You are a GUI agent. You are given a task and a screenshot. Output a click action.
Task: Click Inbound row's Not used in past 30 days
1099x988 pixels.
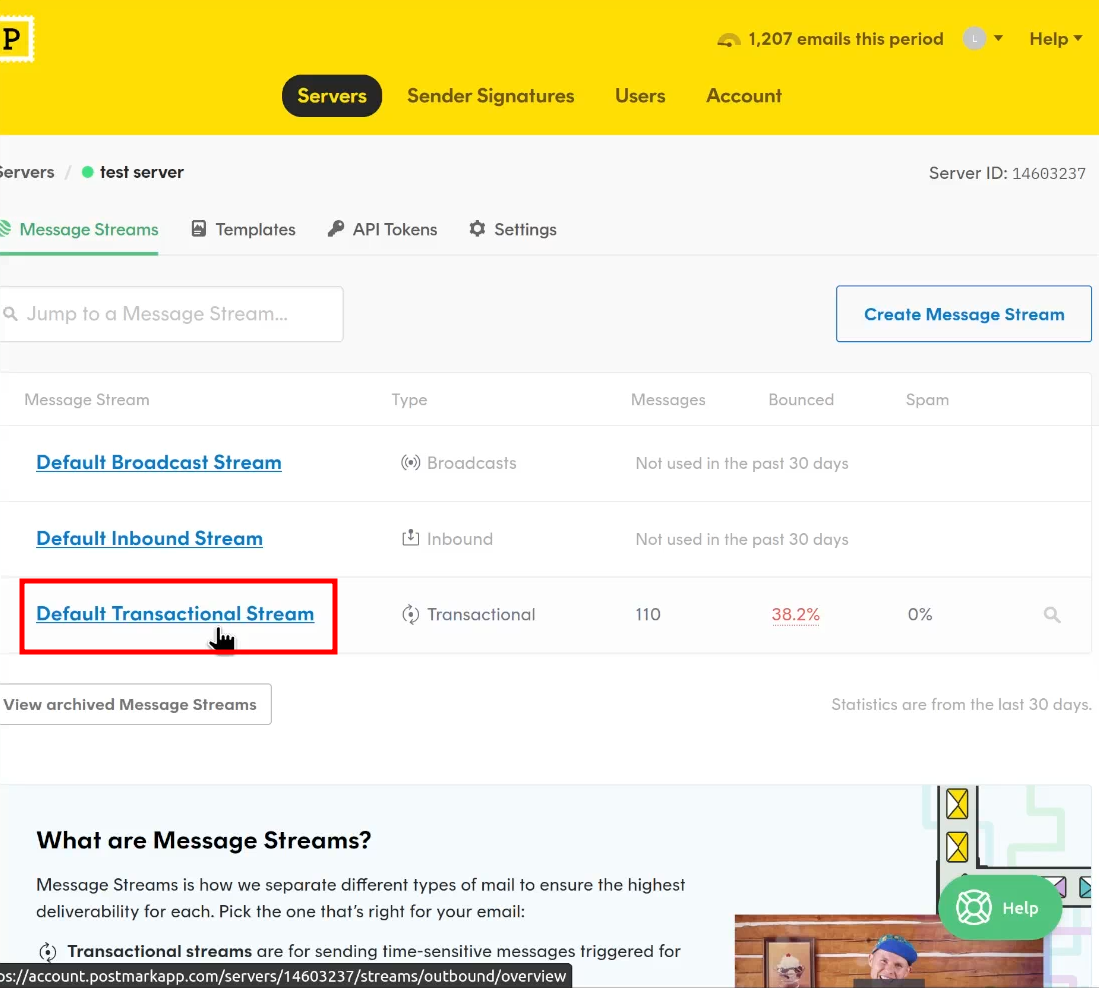pyautogui.click(x=742, y=539)
